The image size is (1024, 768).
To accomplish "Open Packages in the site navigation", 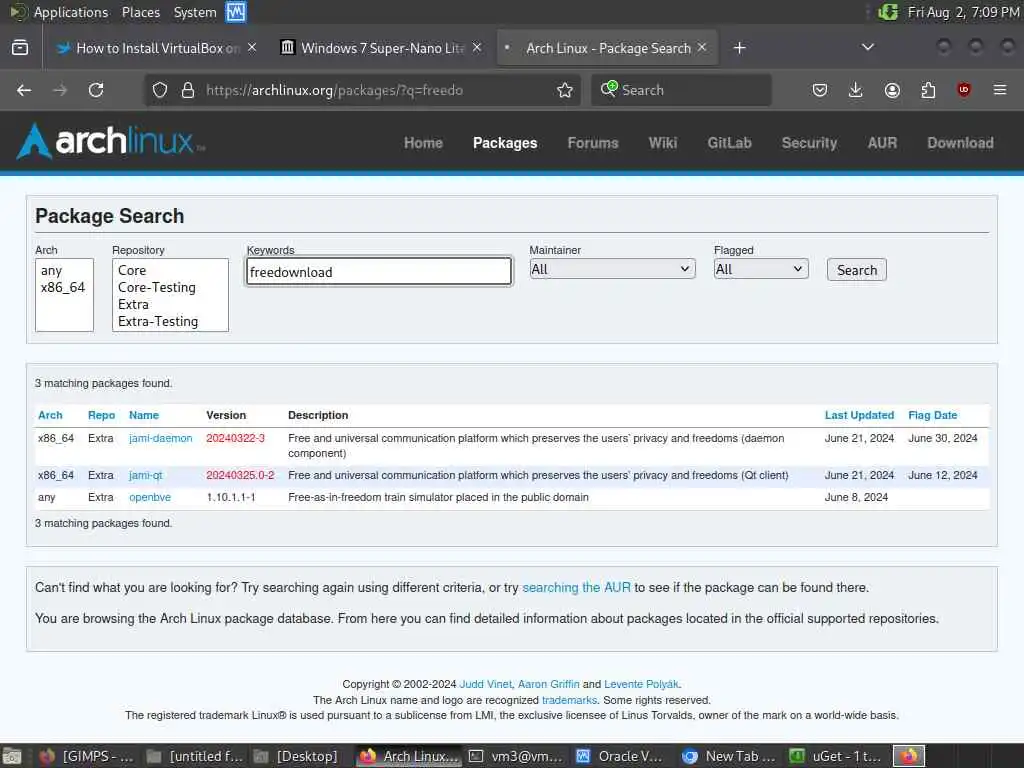I will click(505, 143).
